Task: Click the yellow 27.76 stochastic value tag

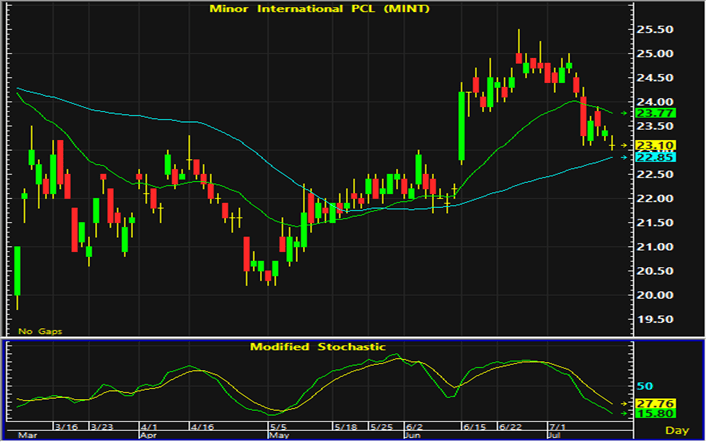Action: point(655,404)
